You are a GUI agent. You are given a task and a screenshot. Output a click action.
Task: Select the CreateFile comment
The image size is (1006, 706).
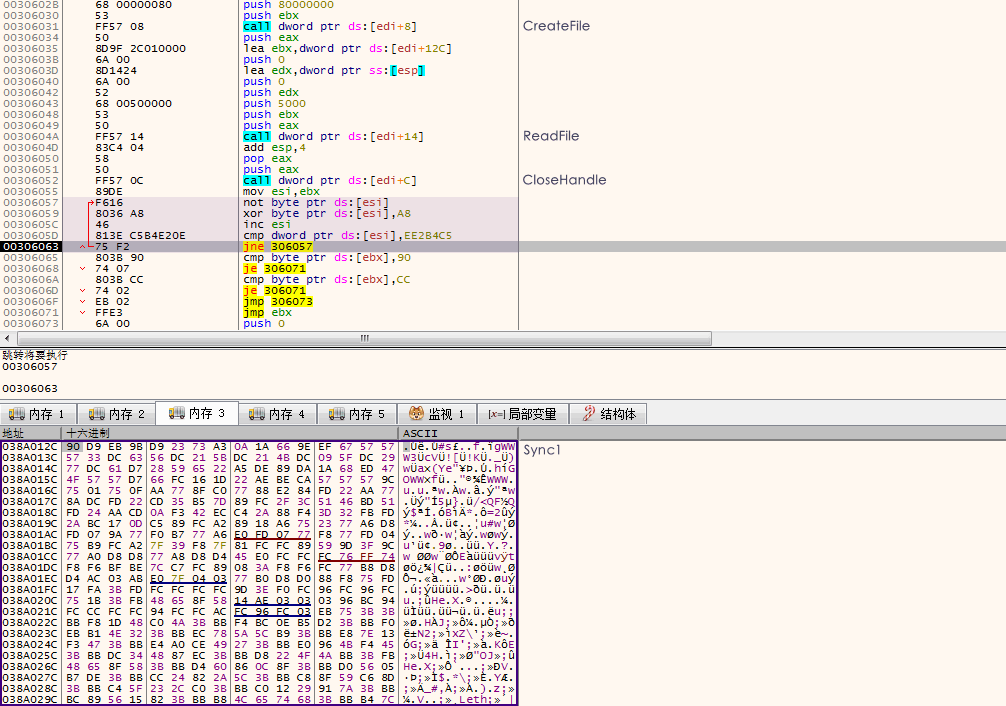click(x=556, y=26)
